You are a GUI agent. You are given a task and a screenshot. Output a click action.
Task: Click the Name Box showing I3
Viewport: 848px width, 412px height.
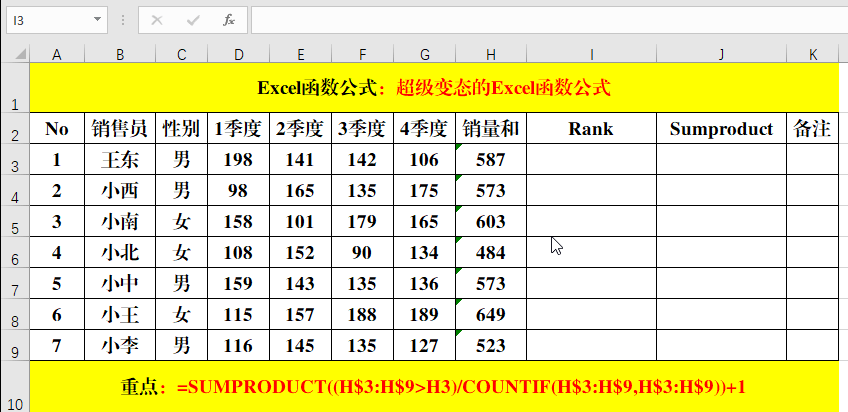tap(50, 21)
